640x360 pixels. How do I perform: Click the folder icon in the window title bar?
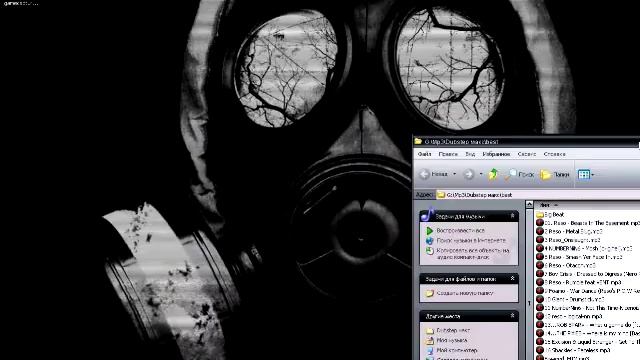[x=418, y=142]
